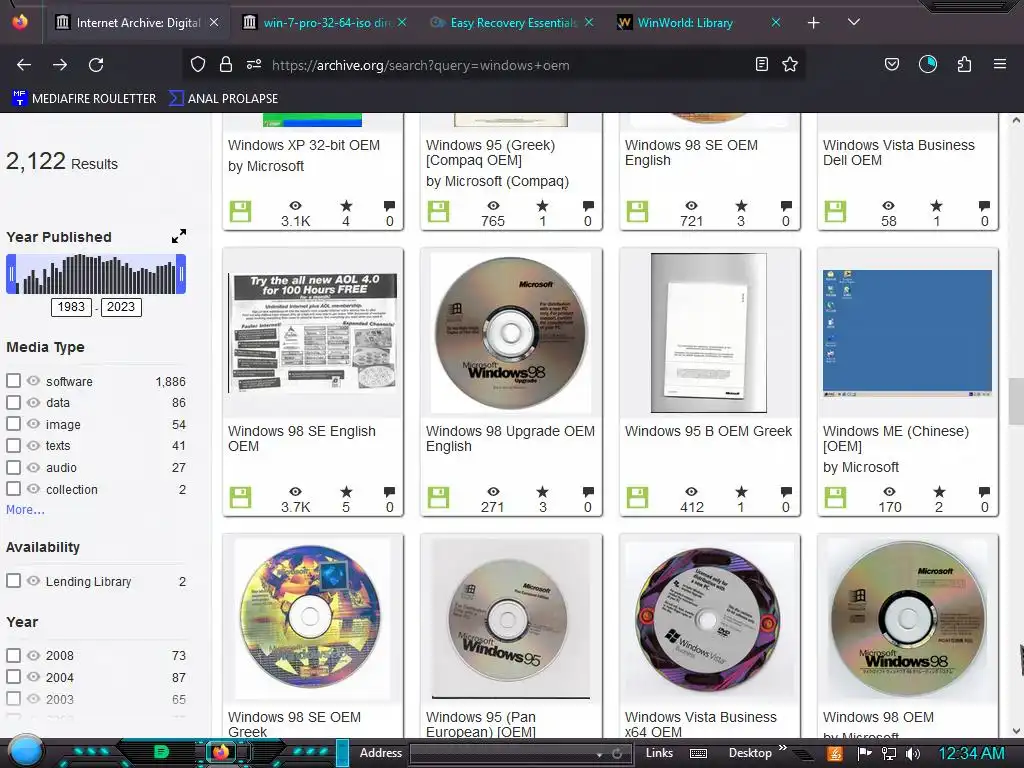
Task: Toggle eye icon next to Lending Library
Action: [33, 581]
